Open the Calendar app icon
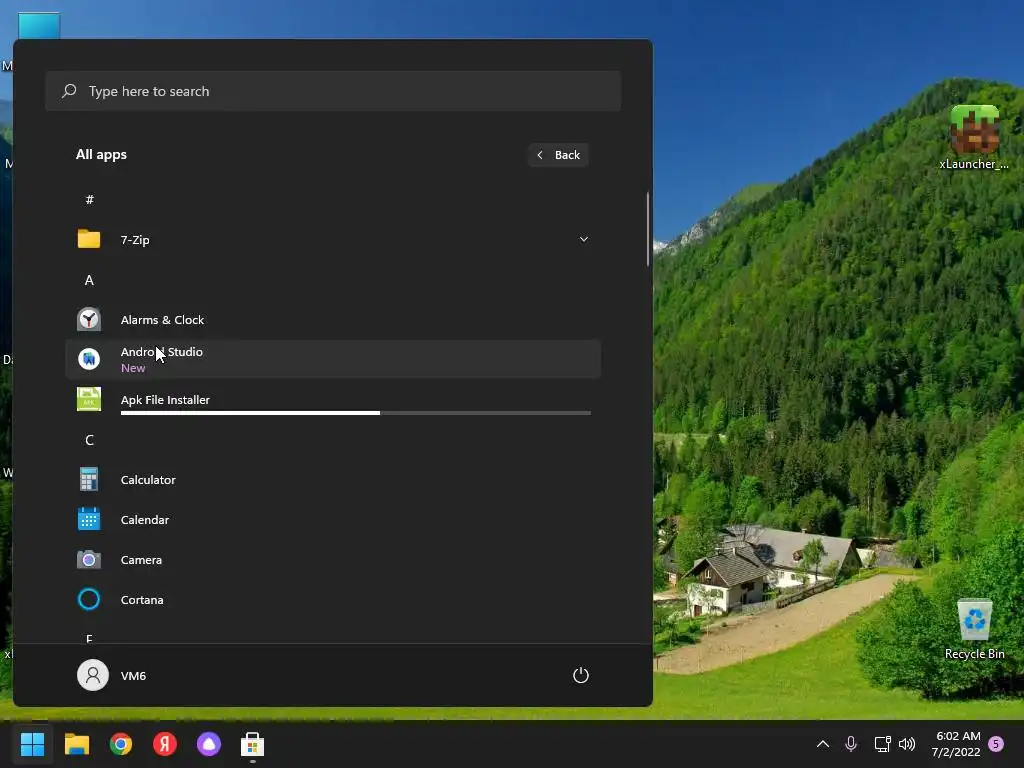This screenshot has width=1024, height=768. pos(89,519)
